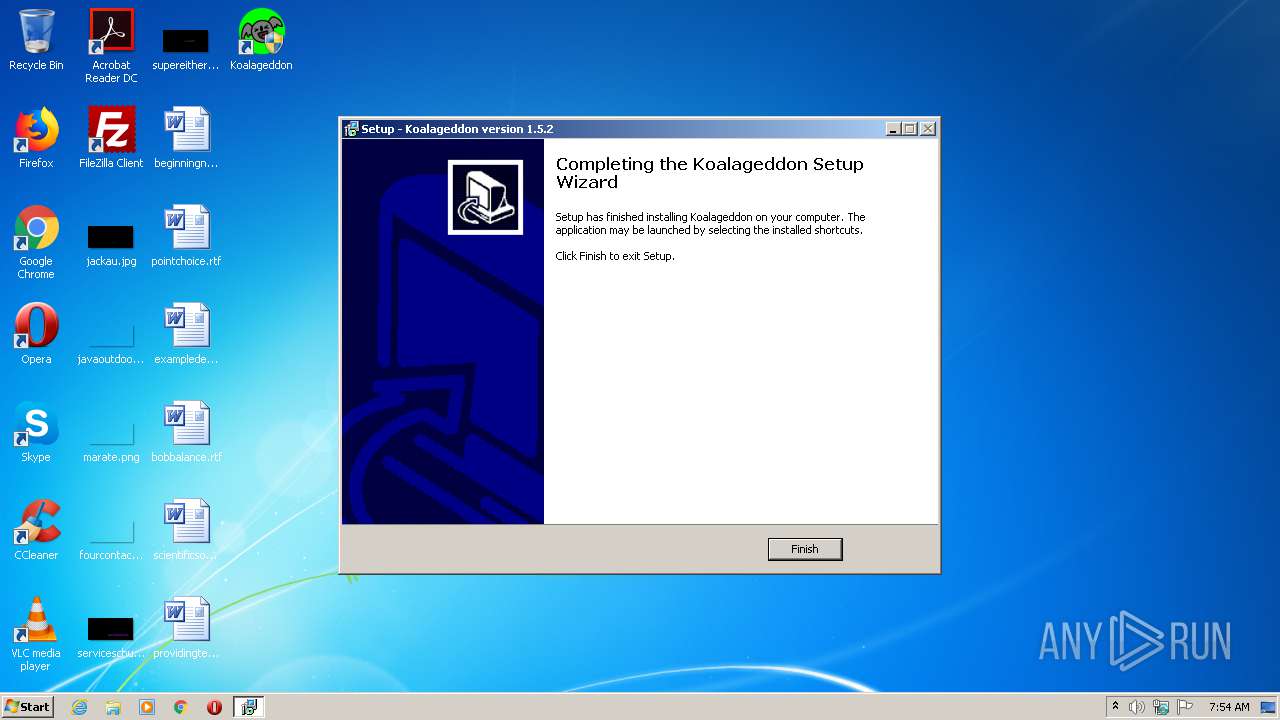Select VLC media player desktop shortcut
The height and width of the screenshot is (720, 1280).
click(36, 634)
